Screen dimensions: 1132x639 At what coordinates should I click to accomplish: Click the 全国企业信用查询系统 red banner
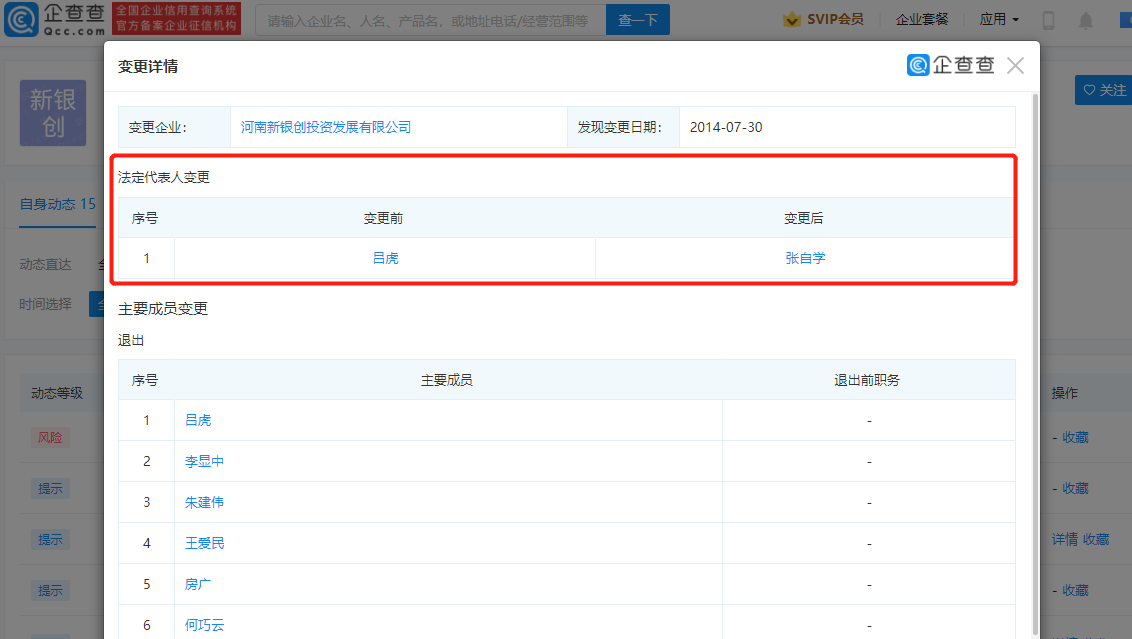(177, 19)
